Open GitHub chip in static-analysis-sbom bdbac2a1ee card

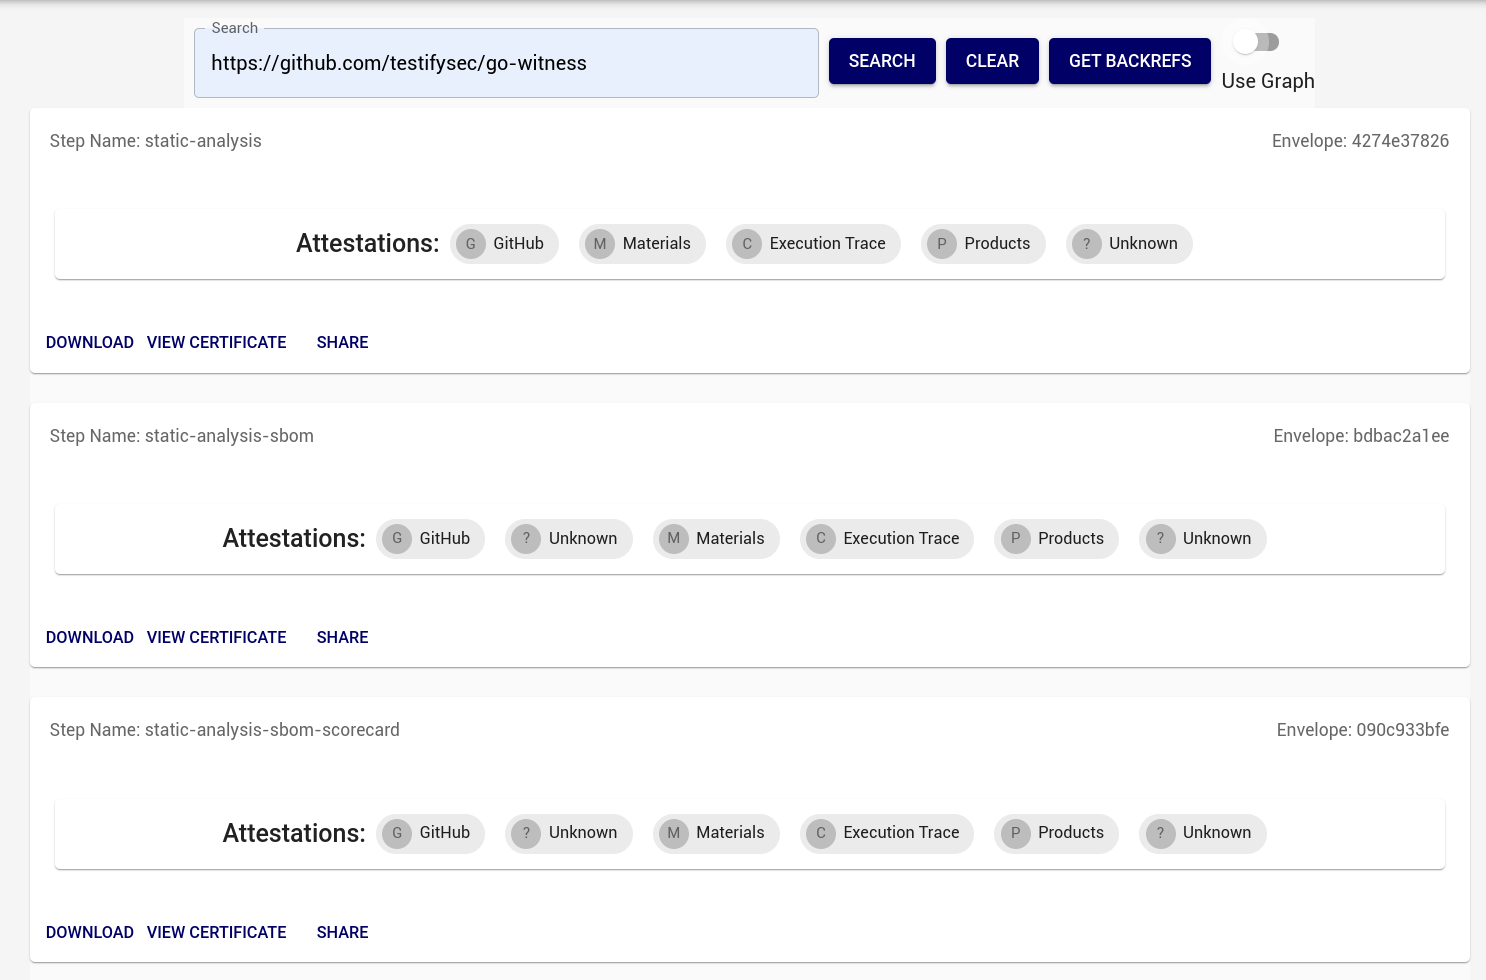coord(430,539)
